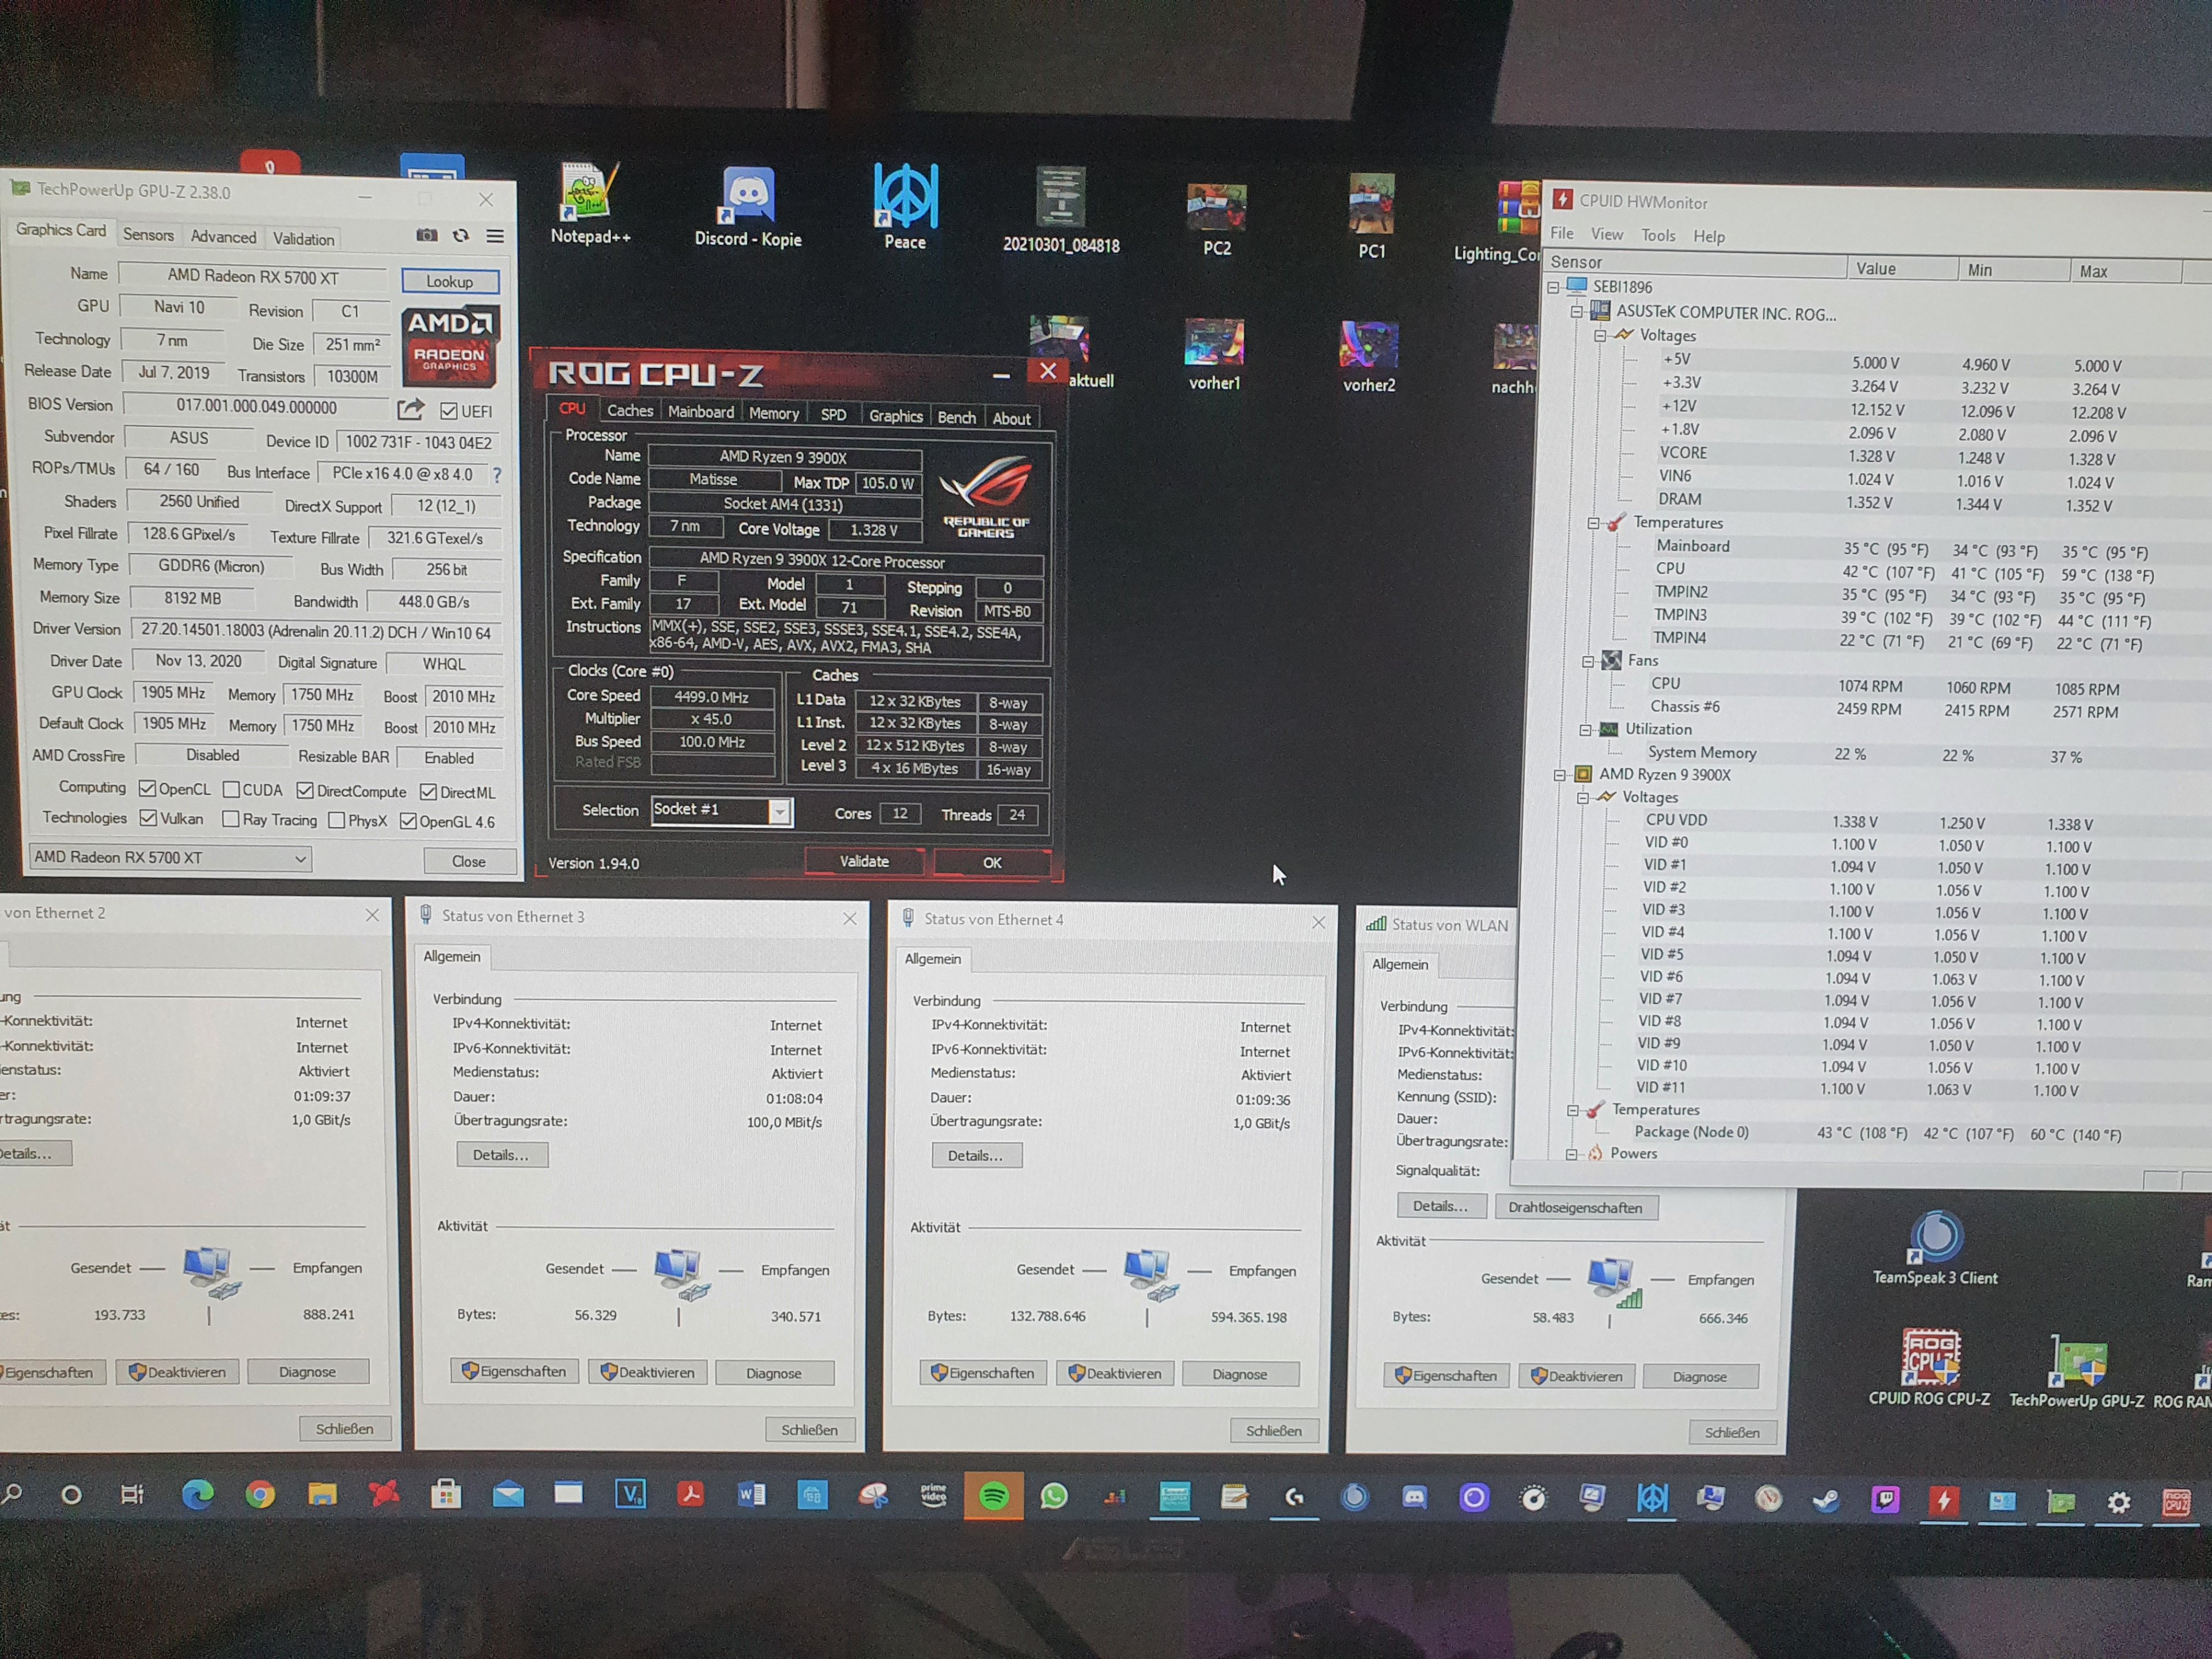Click the GPU-Z screenshot camera icon
The height and width of the screenshot is (1659, 2212).
(427, 235)
